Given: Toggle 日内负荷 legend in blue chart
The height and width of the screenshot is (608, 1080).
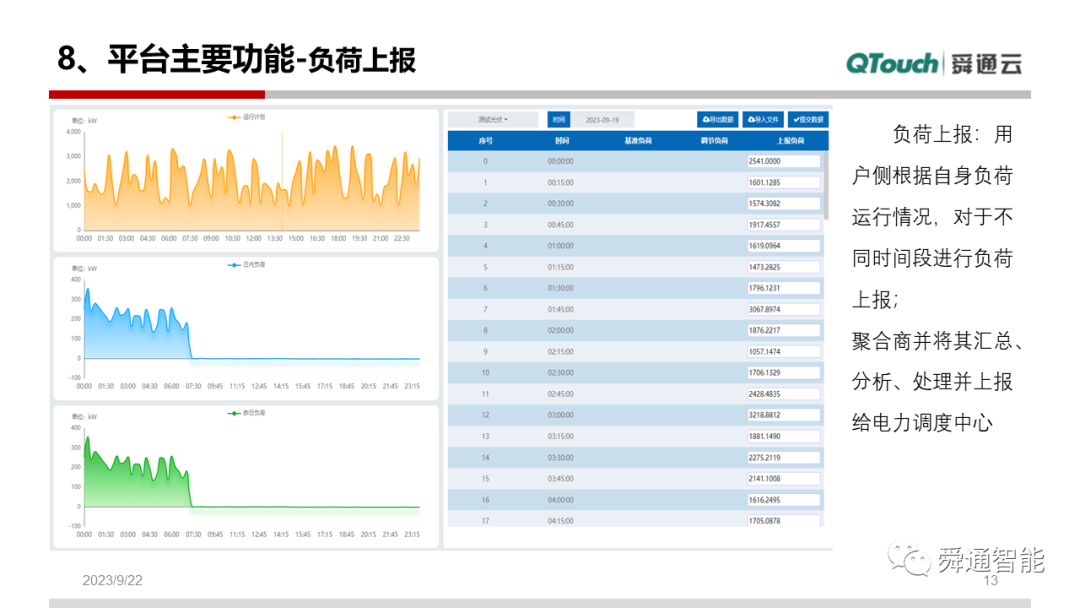Looking at the screenshot, I should tap(247, 264).
